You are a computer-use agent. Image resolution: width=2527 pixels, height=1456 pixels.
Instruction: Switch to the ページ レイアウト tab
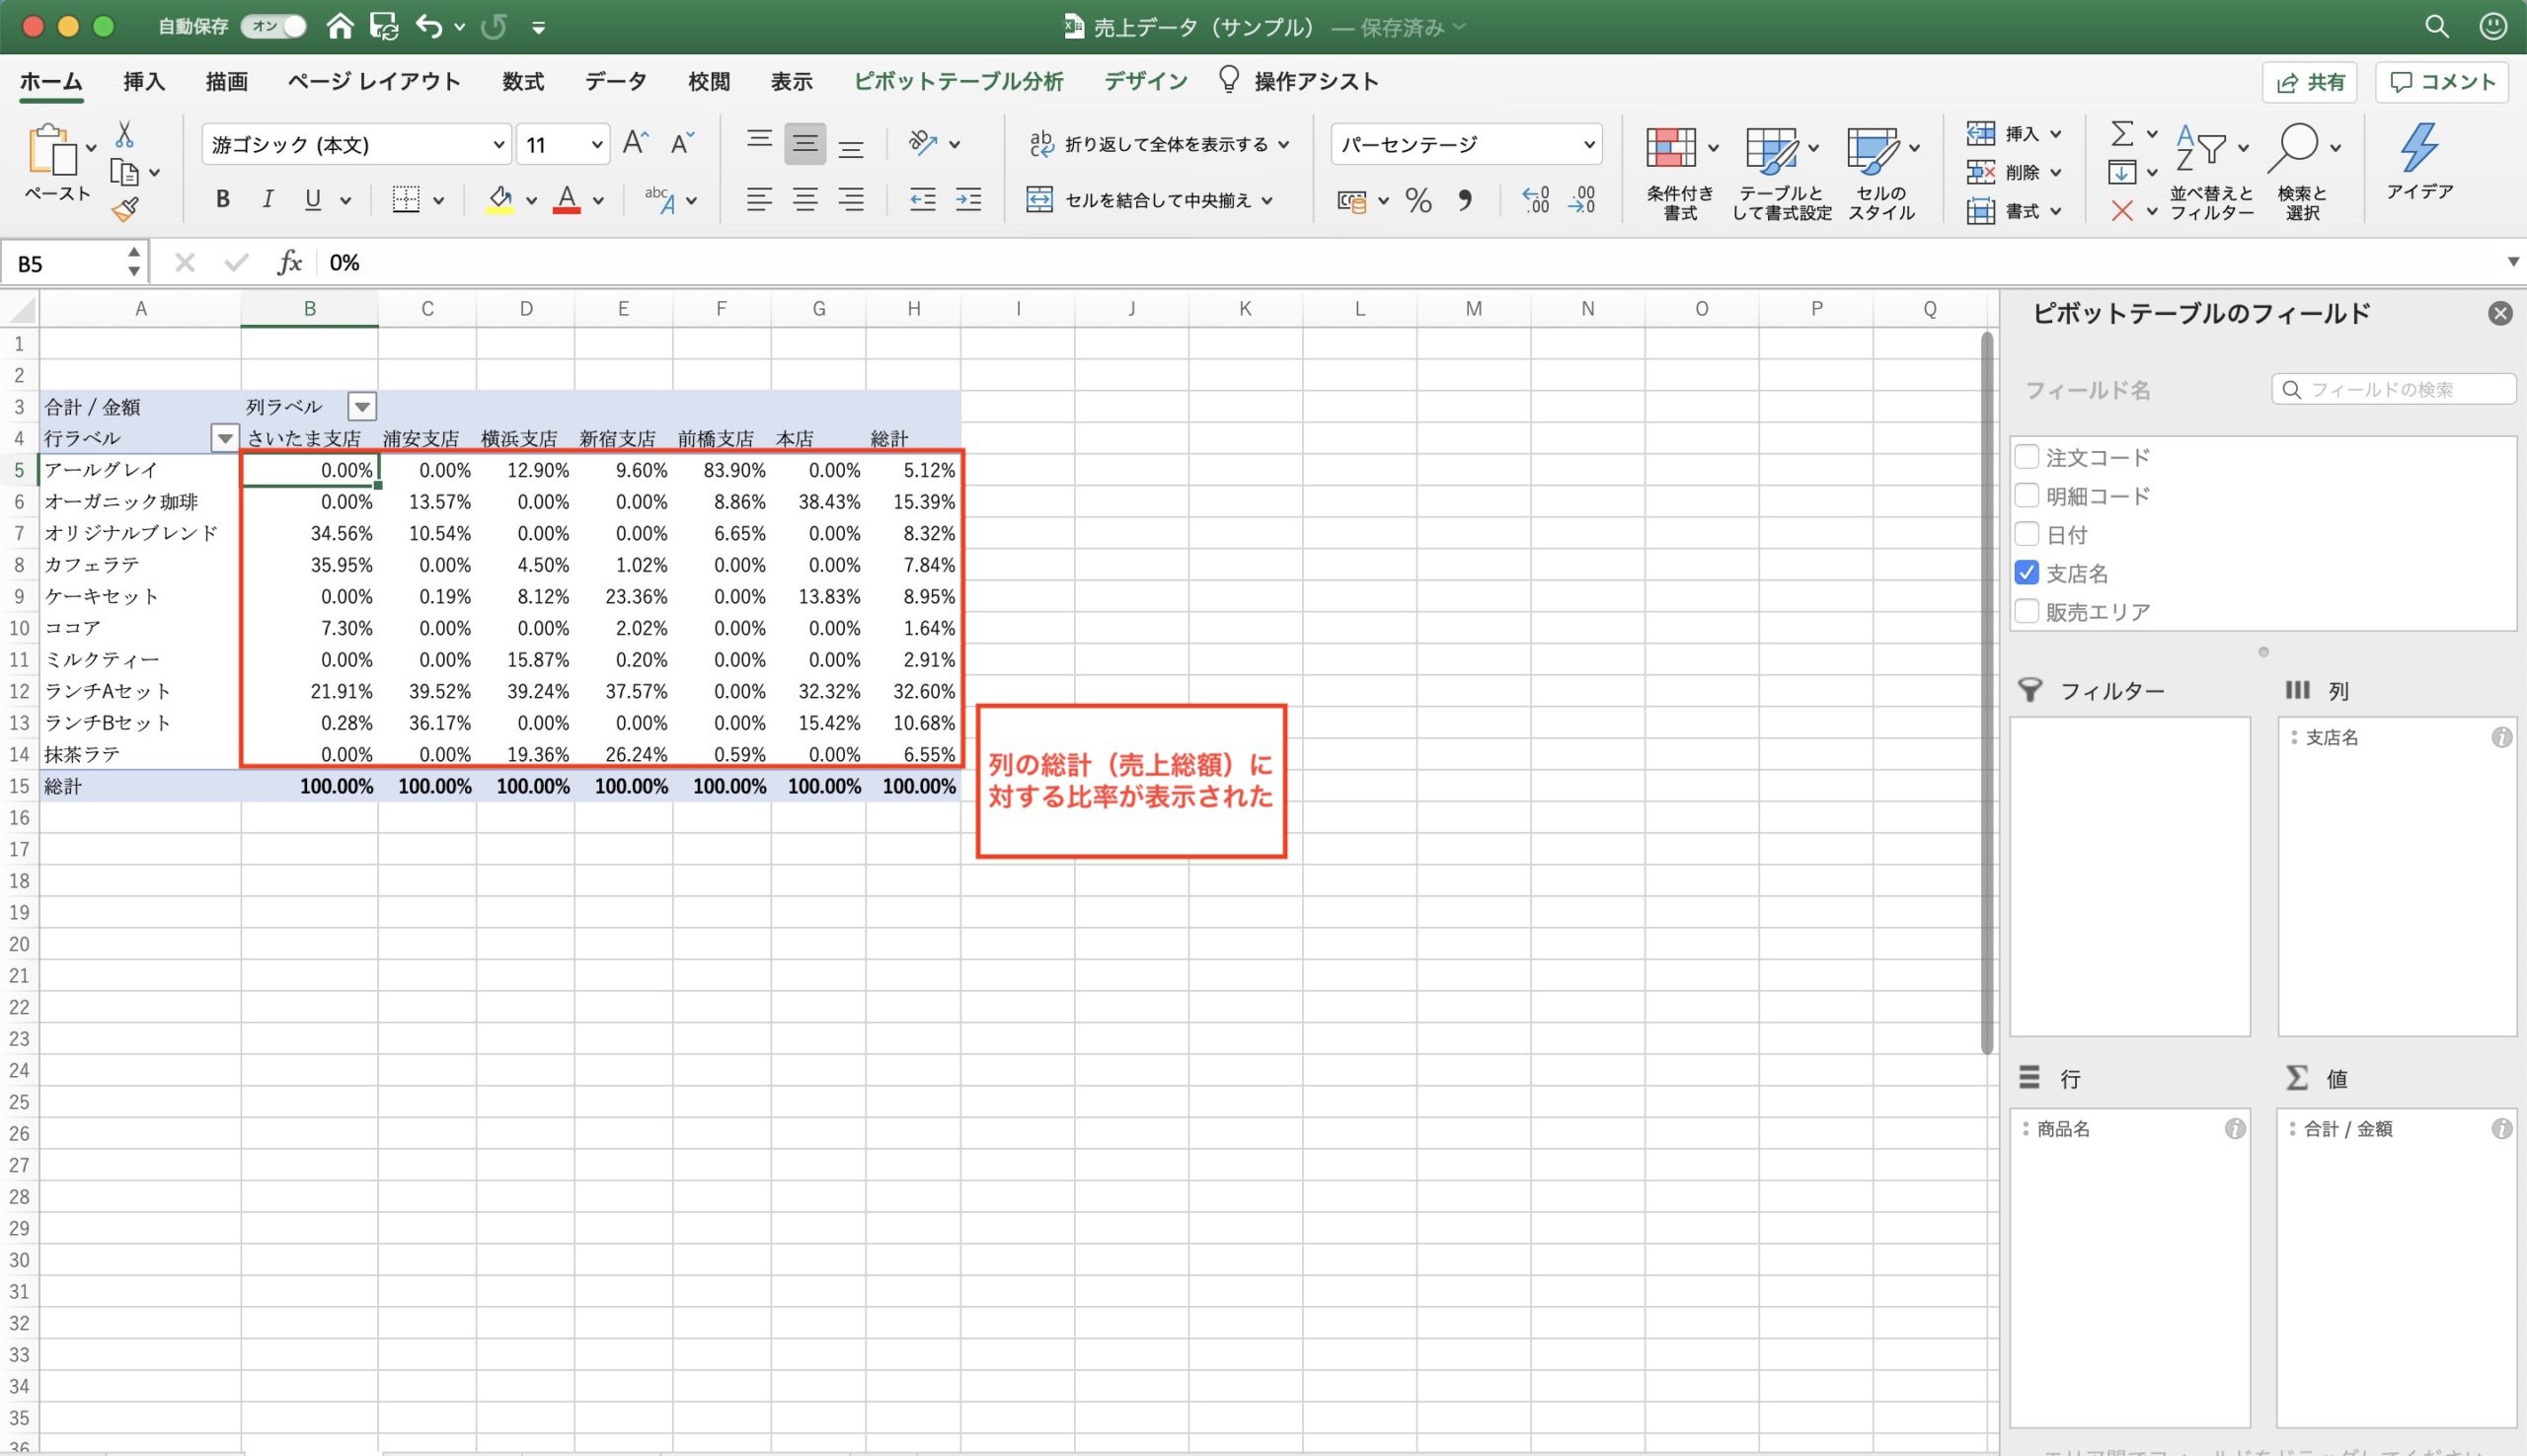(374, 81)
